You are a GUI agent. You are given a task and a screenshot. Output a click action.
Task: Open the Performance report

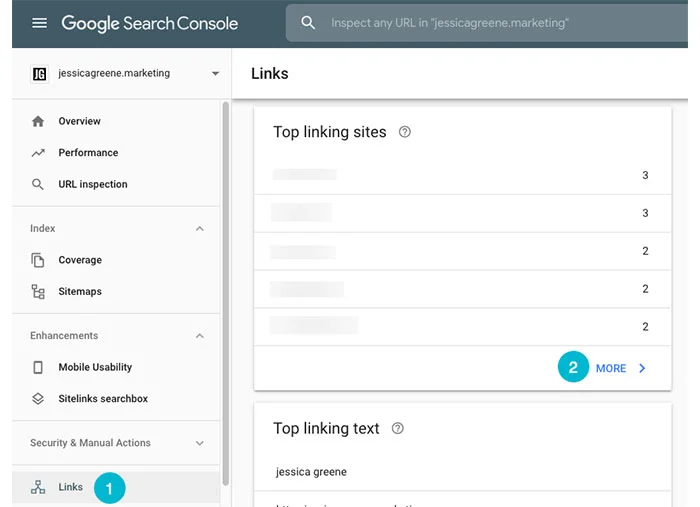pos(88,153)
